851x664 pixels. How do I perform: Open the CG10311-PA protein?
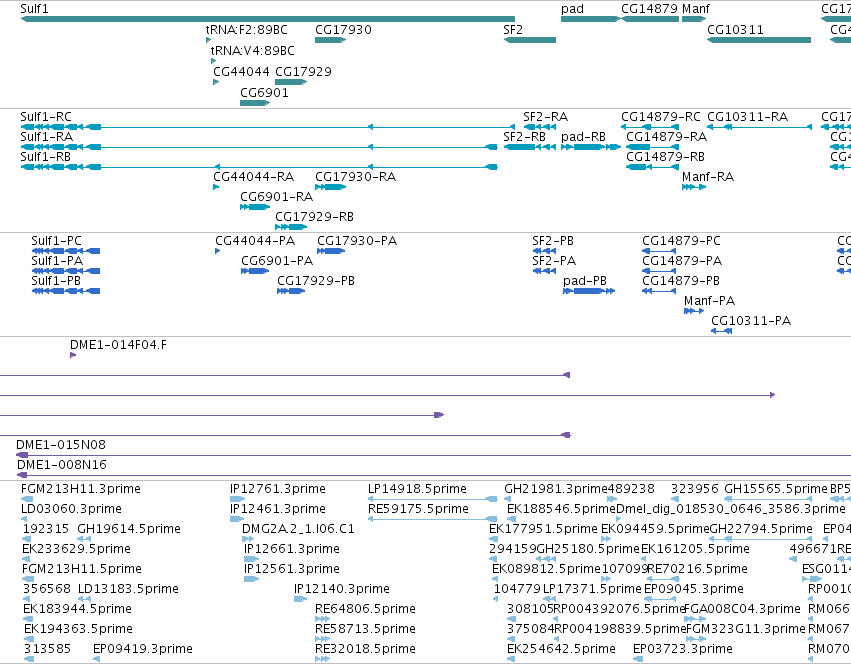click(x=721, y=331)
